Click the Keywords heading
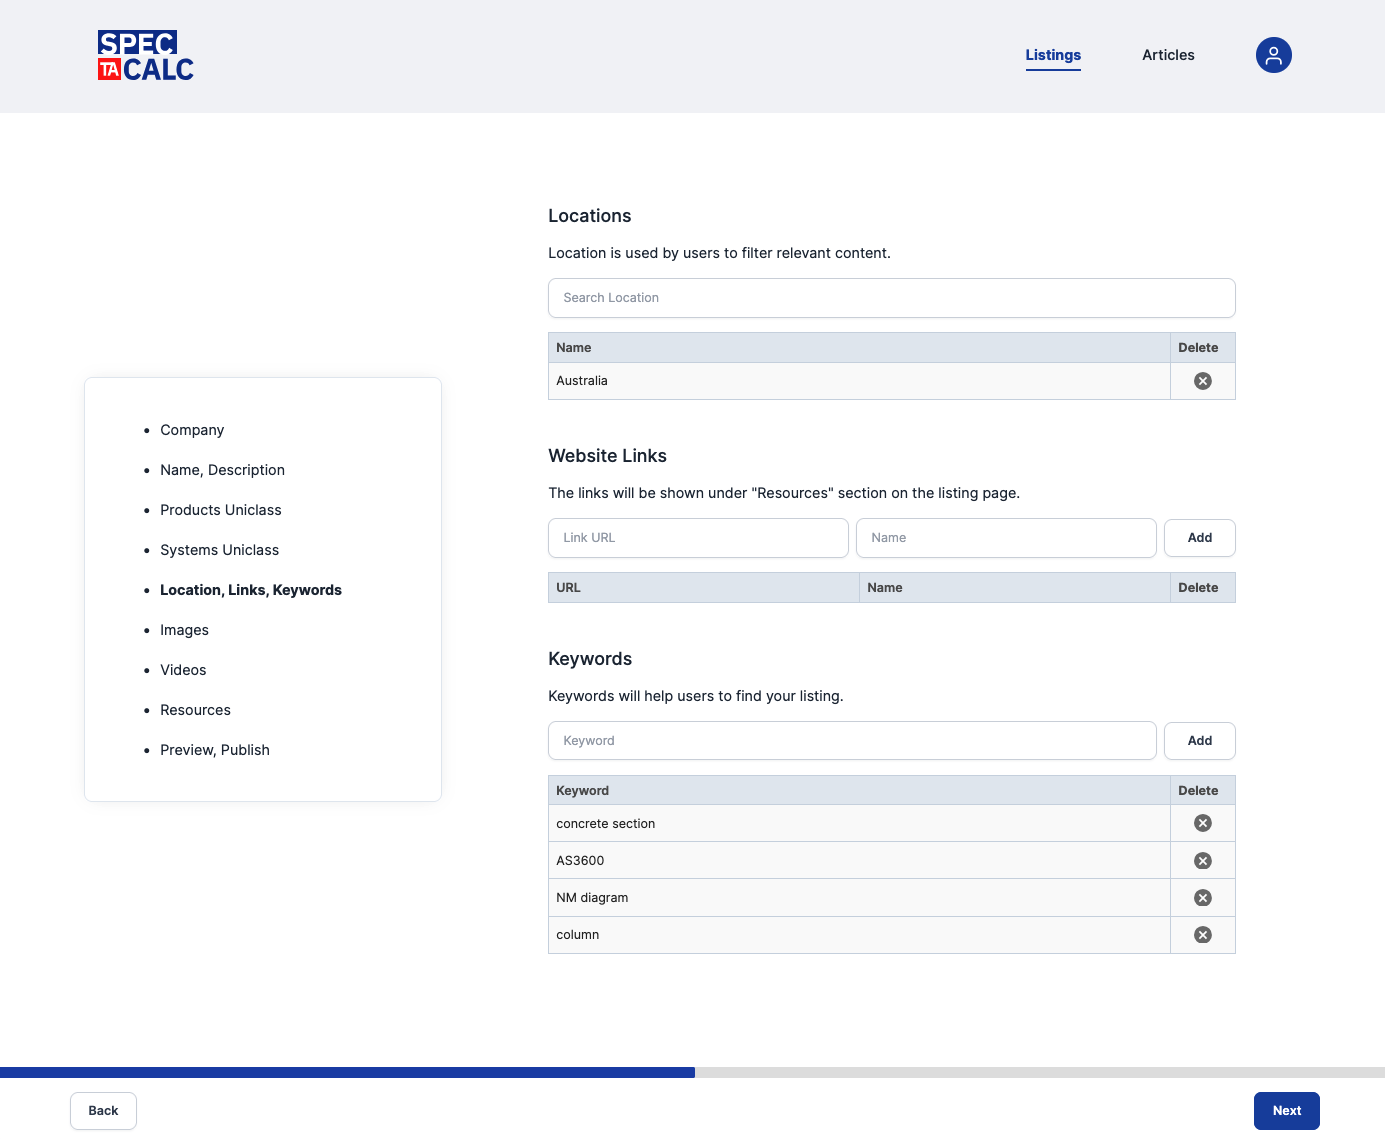Screen dimensions: 1385x1140 coord(590,659)
